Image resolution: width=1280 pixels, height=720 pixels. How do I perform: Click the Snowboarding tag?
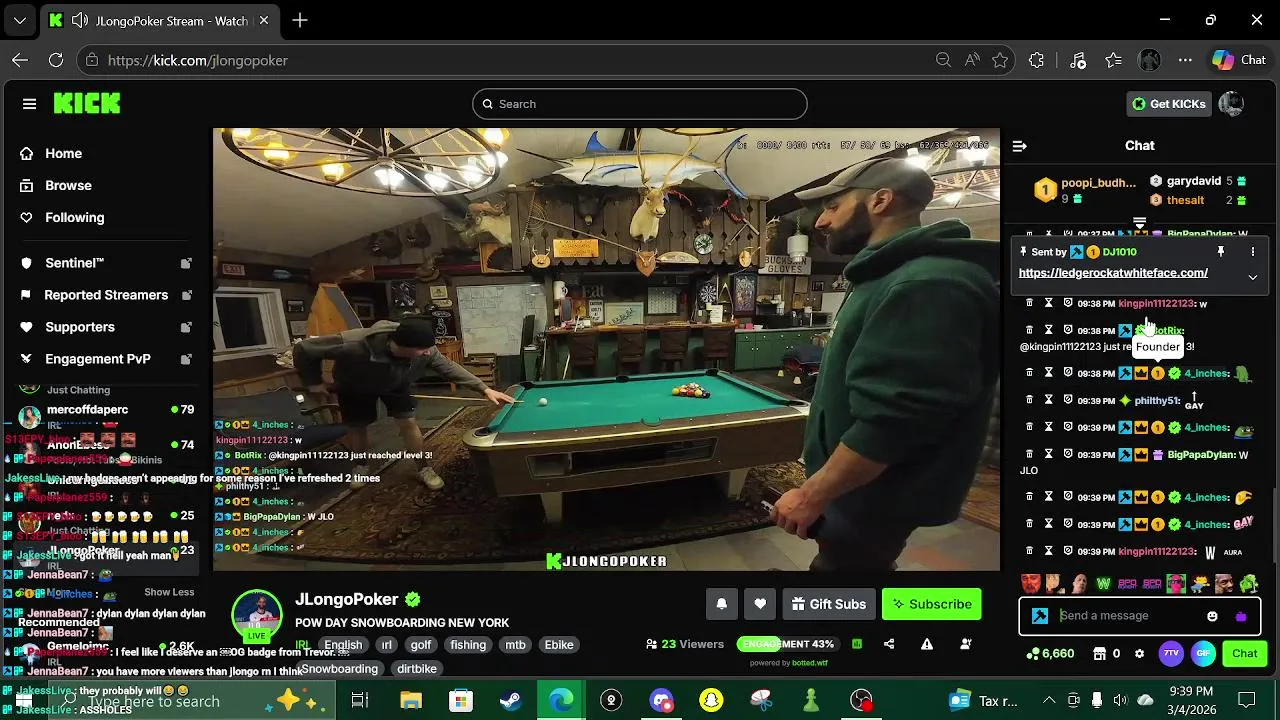[340, 669]
